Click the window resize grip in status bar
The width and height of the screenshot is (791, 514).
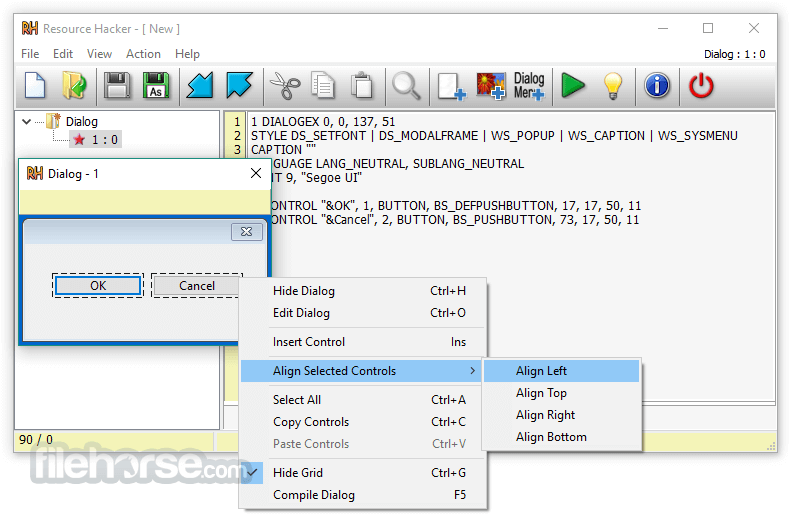(x=771, y=445)
